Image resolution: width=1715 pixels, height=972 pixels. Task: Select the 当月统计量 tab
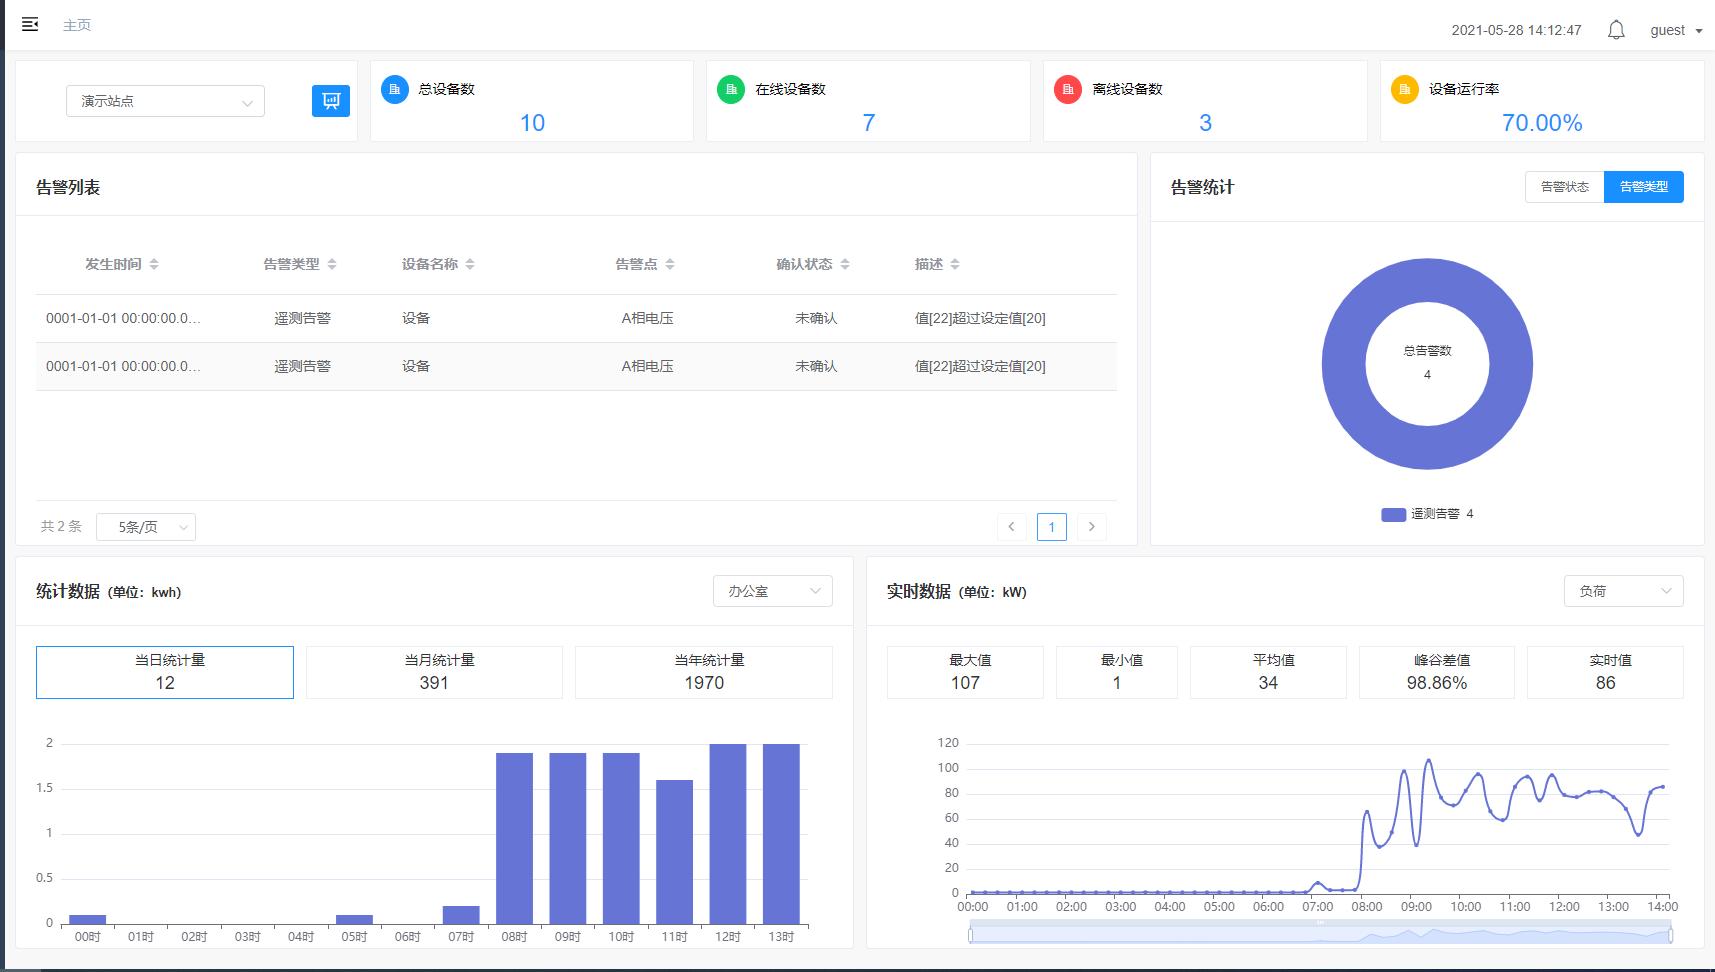pyautogui.click(x=434, y=672)
